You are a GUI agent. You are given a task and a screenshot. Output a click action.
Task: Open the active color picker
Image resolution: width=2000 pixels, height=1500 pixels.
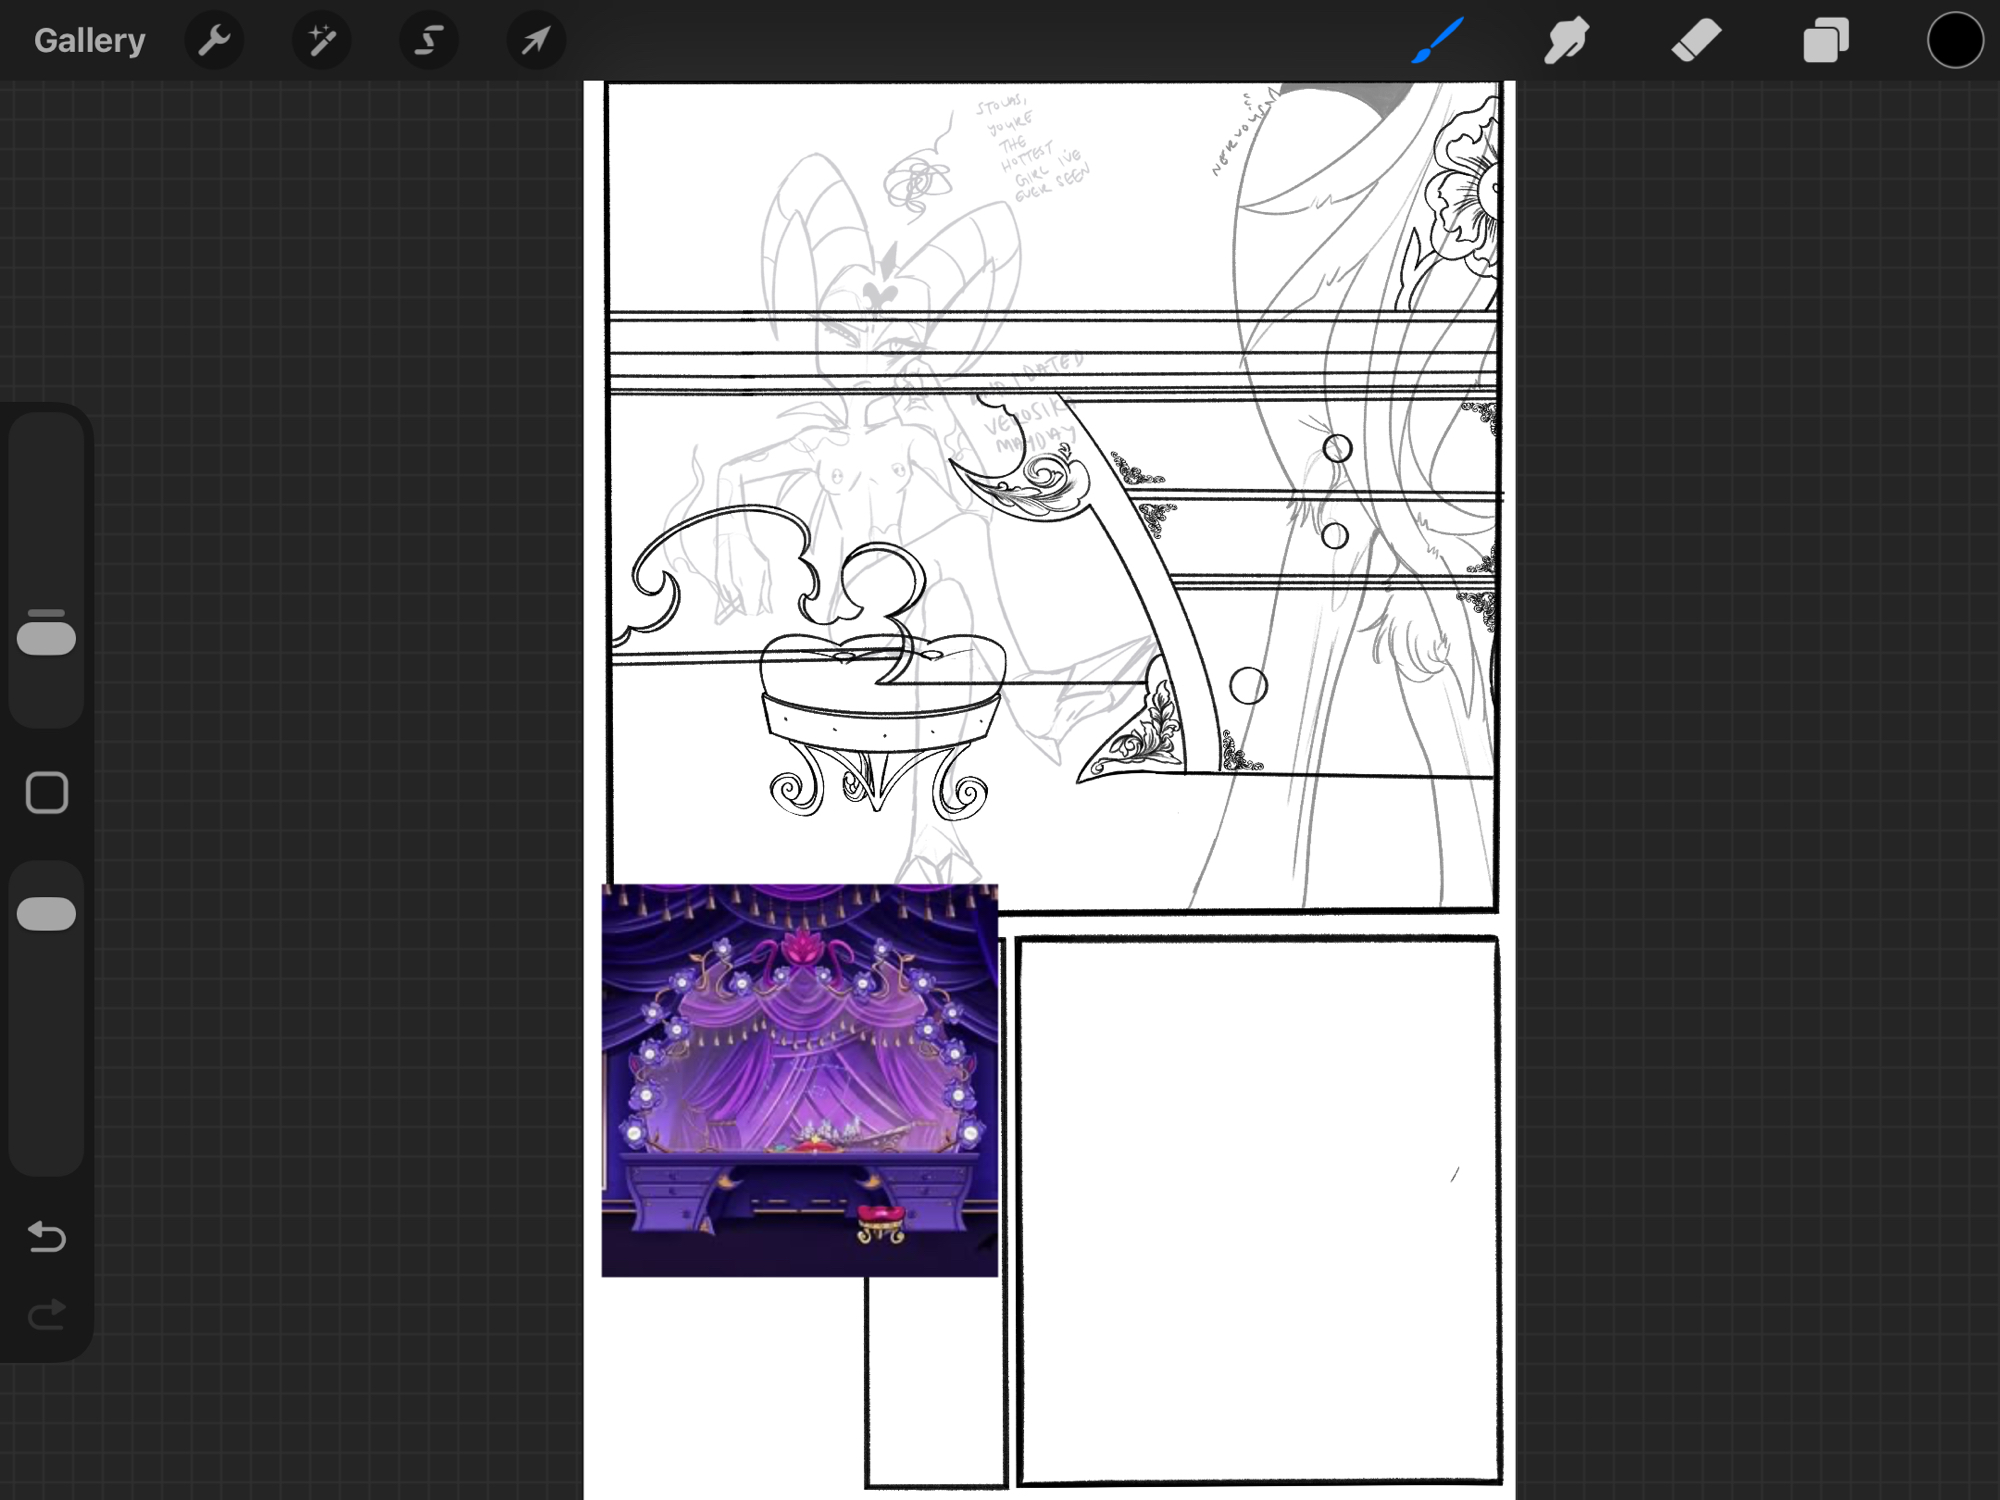(1955, 41)
